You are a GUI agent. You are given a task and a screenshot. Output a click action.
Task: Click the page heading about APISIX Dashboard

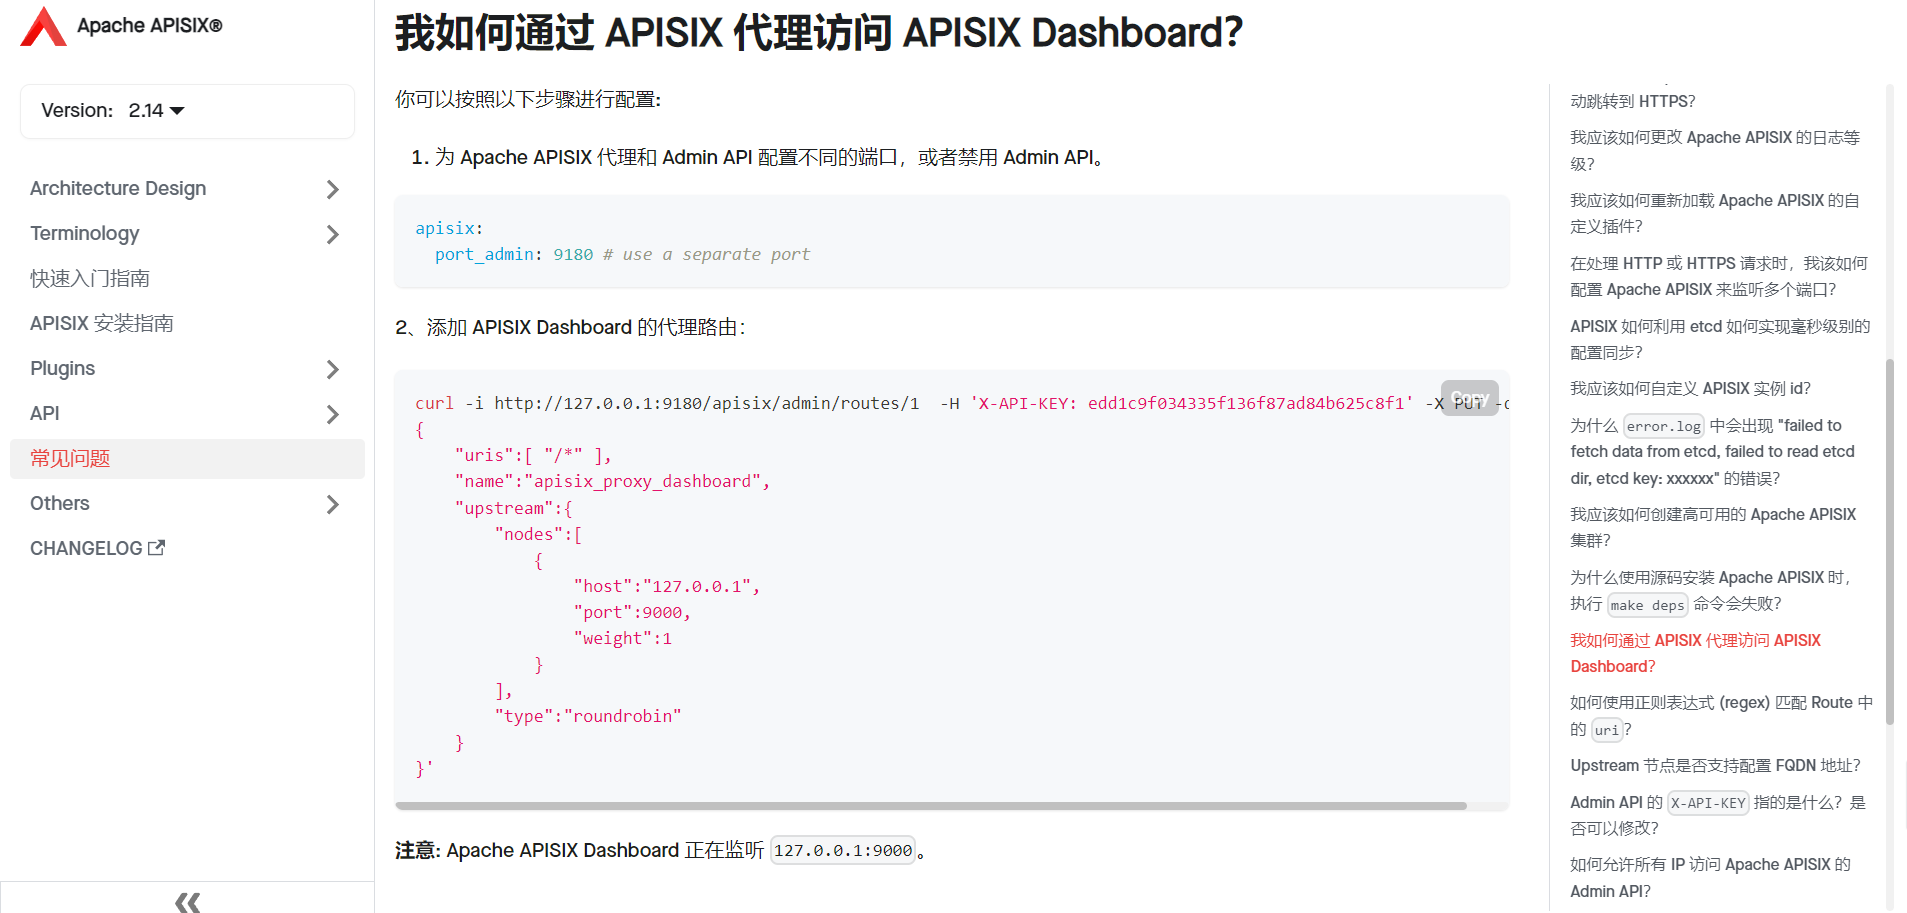coord(818,32)
